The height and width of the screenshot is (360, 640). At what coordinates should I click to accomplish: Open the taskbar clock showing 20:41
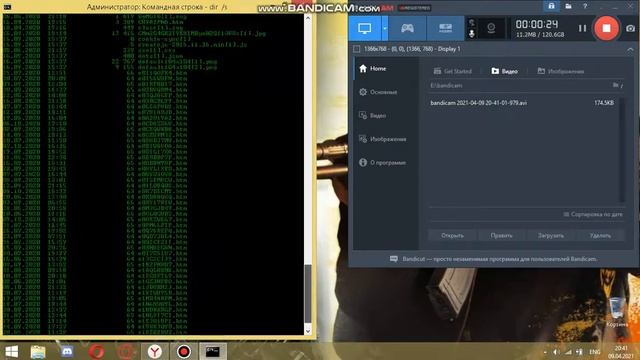coord(621,352)
